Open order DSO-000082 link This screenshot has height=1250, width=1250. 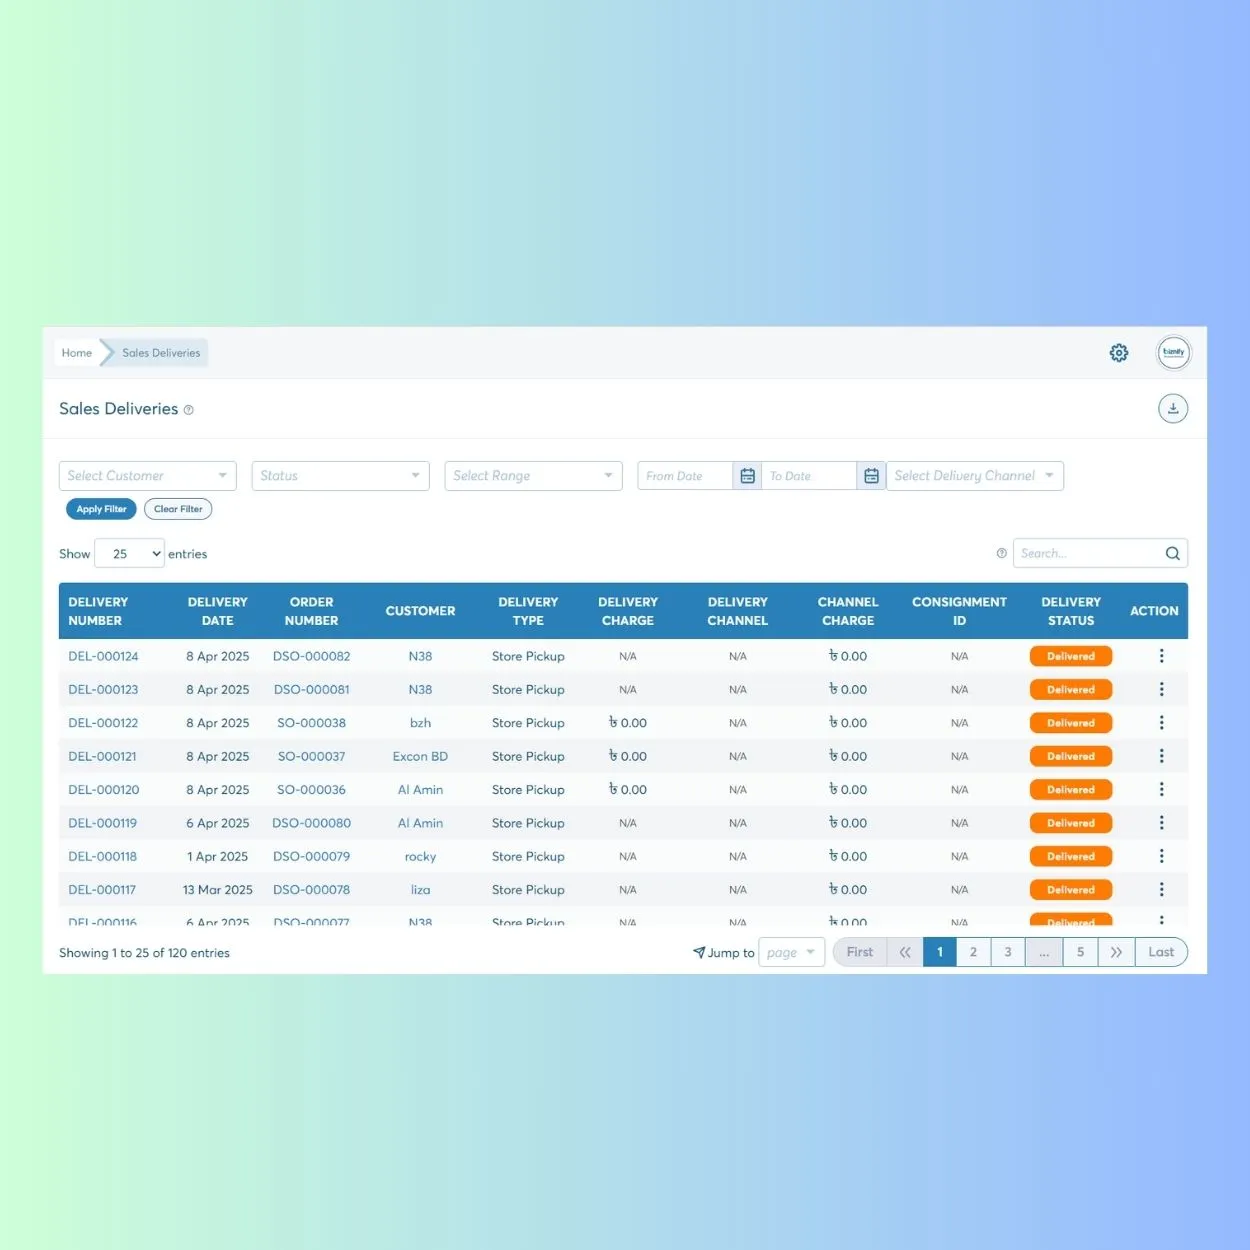311,656
